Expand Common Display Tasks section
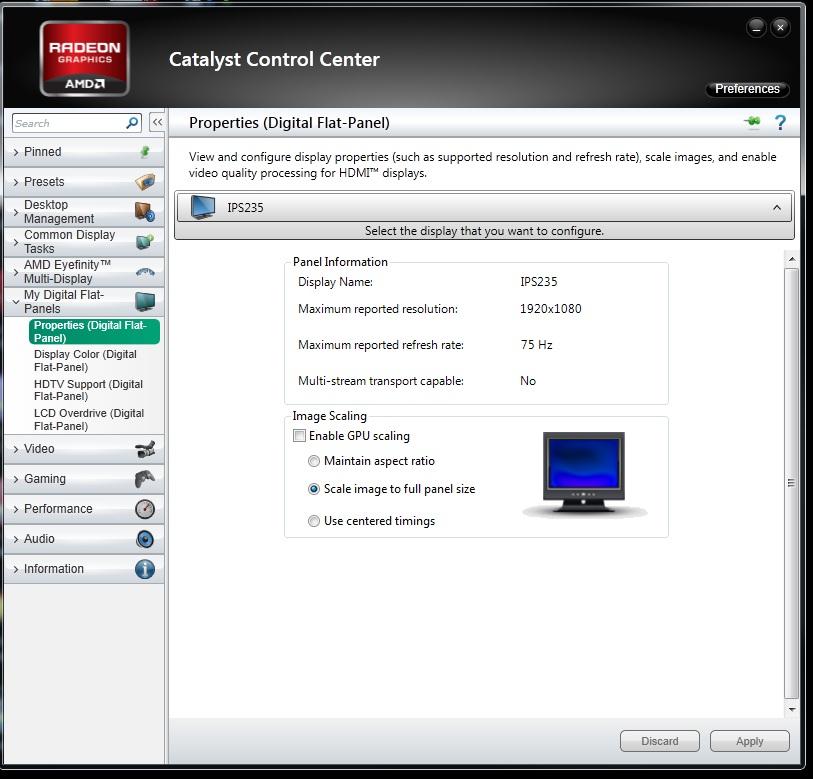Viewport: 813px width, 779px height. coord(84,242)
